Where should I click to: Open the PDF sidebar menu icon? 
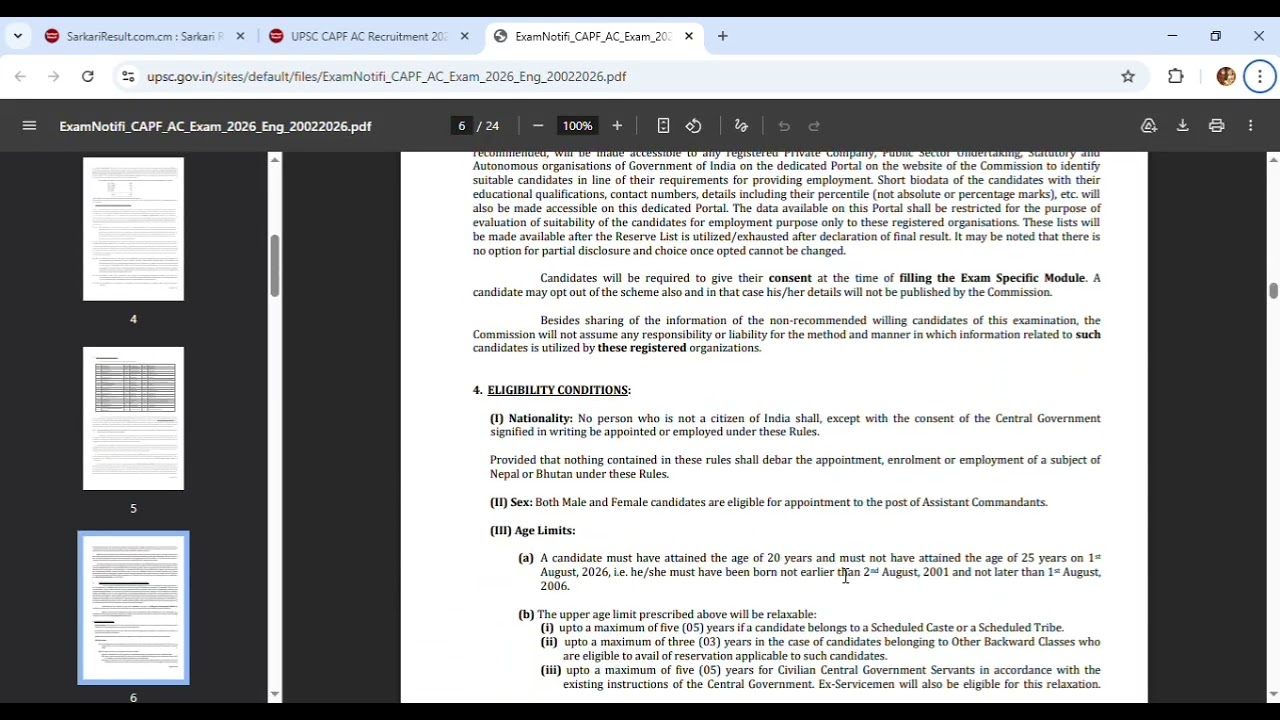29,126
